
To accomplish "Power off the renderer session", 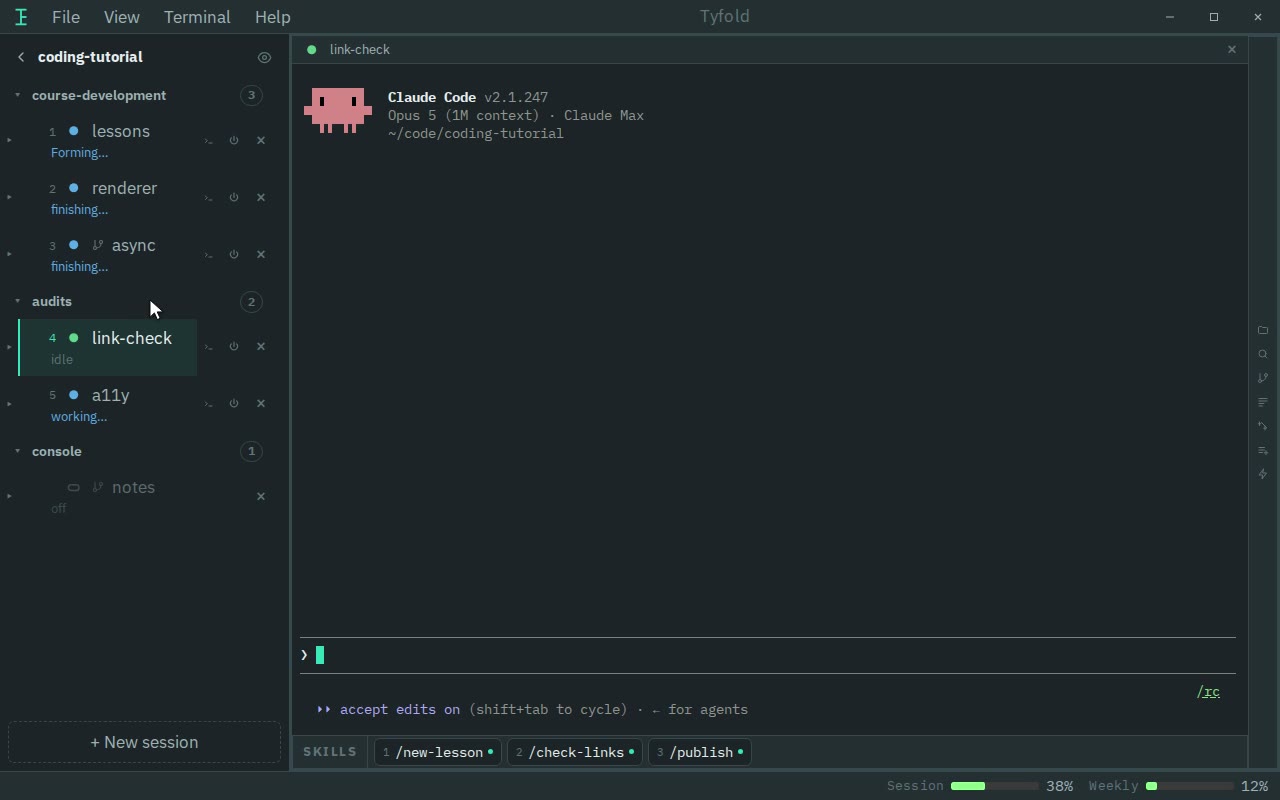I will pos(234,198).
